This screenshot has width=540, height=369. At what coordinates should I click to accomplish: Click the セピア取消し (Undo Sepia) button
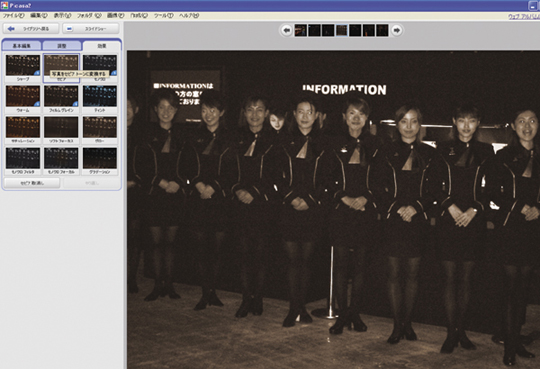[x=32, y=183]
